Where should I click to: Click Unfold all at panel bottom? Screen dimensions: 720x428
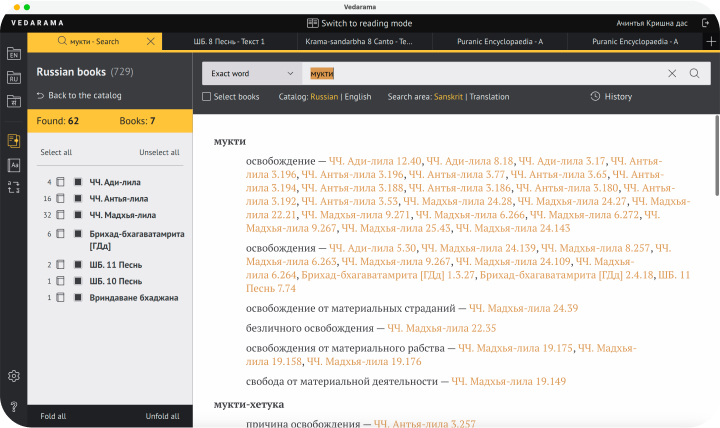162,416
